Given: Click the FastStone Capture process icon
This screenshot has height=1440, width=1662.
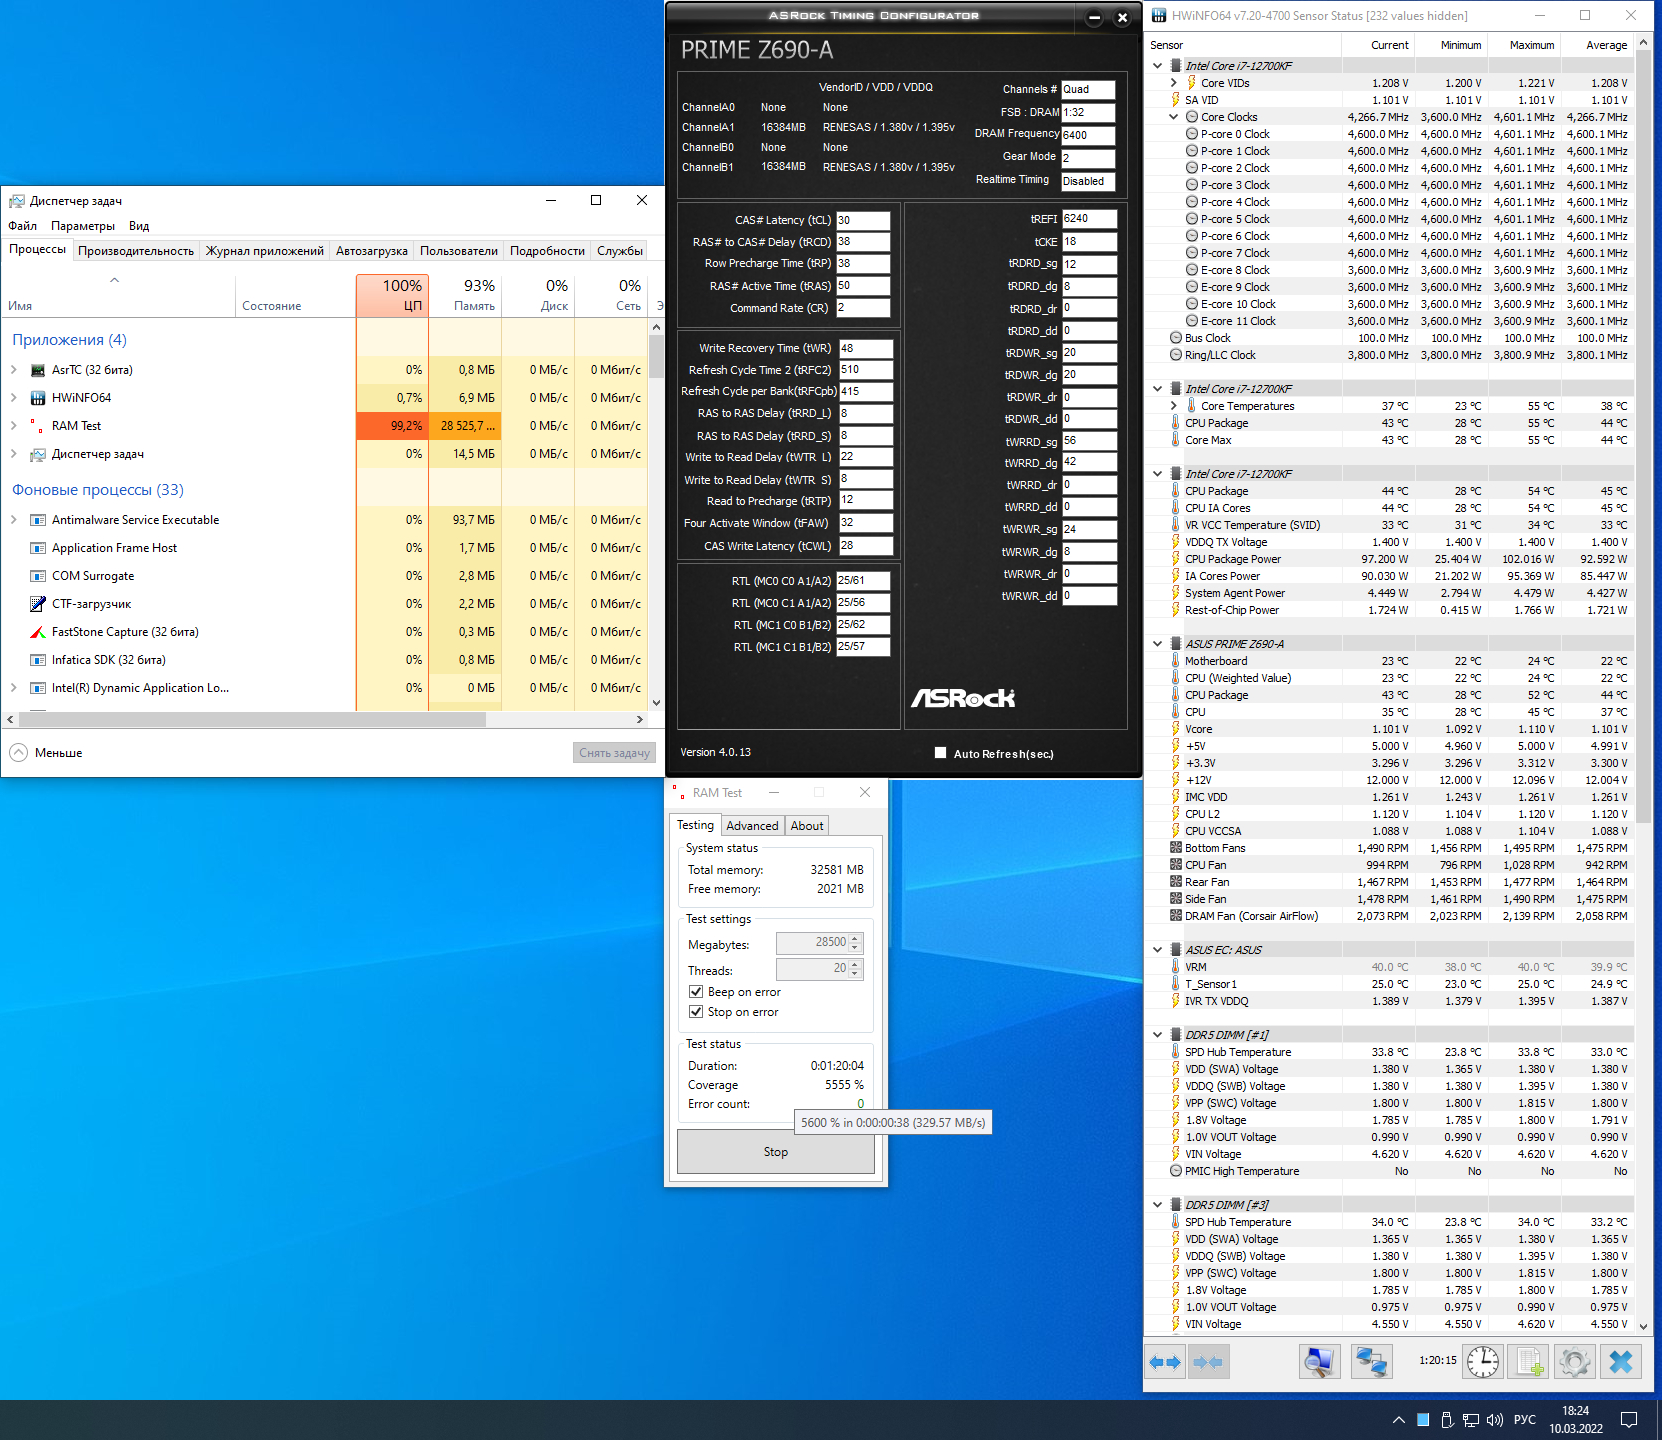Looking at the screenshot, I should pos(38,632).
